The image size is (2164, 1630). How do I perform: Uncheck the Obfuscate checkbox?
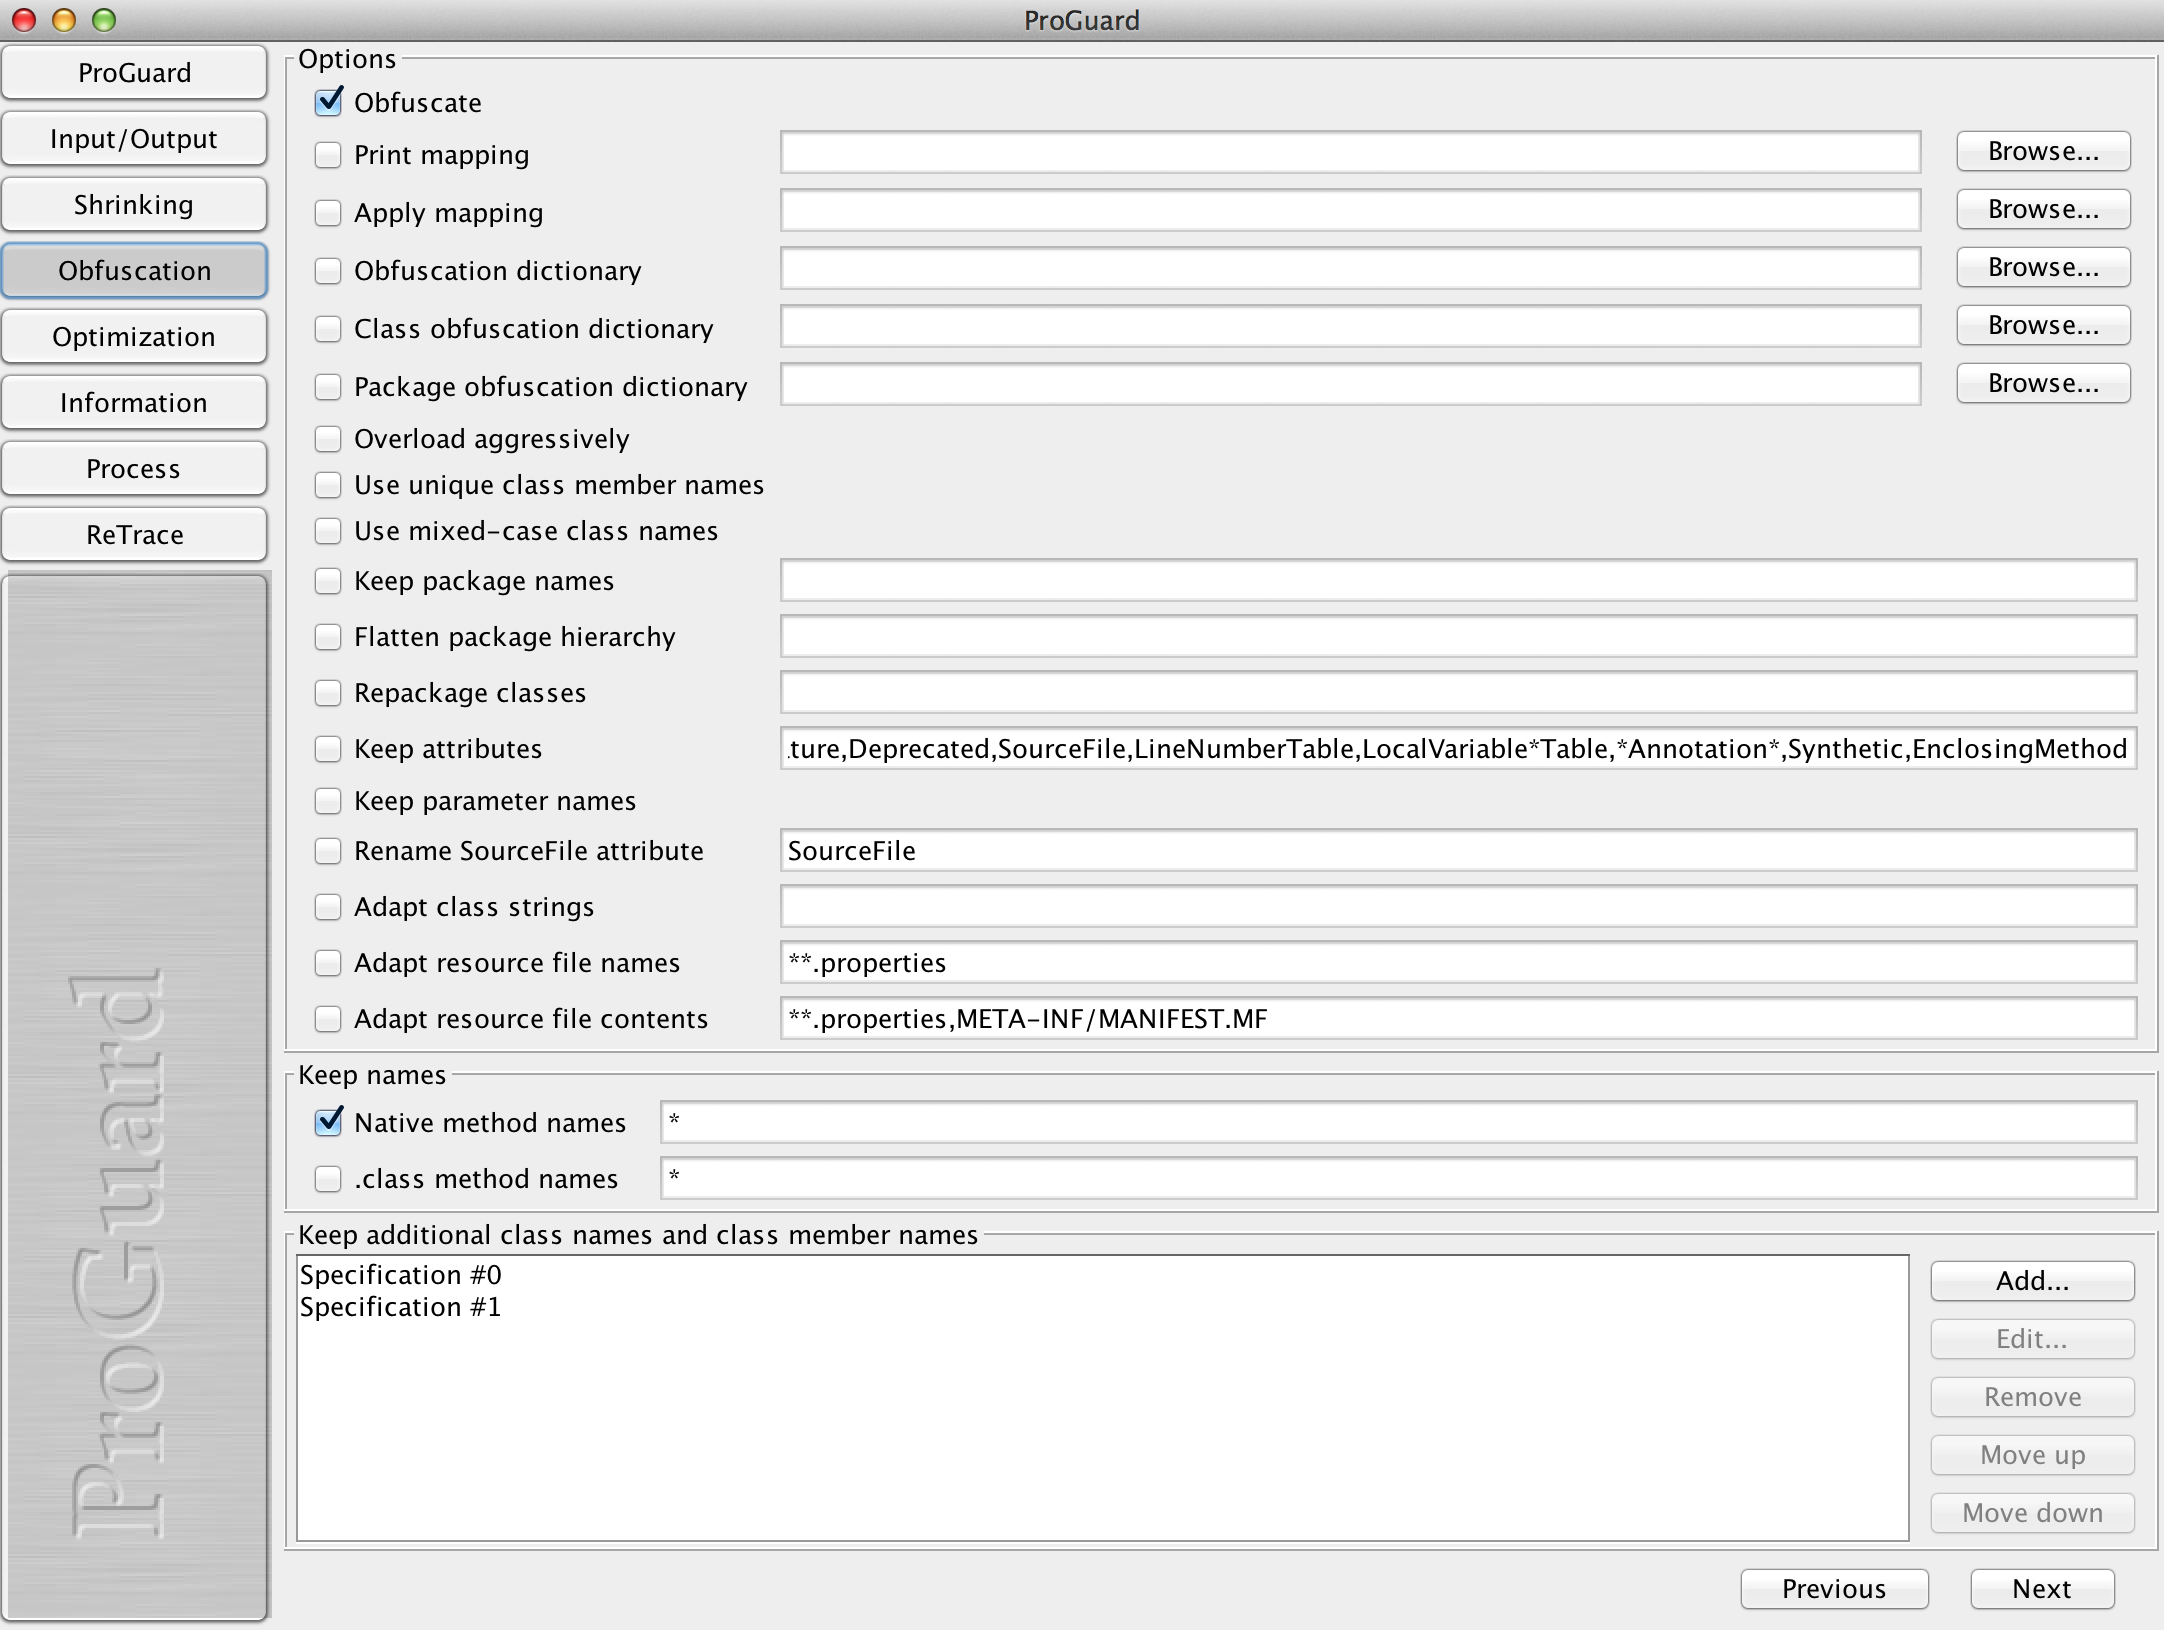(x=328, y=102)
